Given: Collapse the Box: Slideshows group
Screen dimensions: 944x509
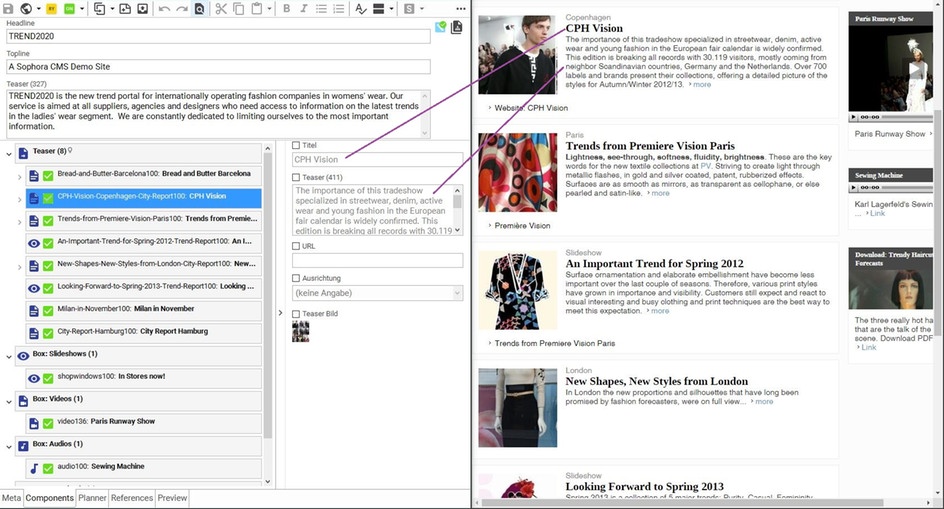Looking at the screenshot, I should click(8, 357).
